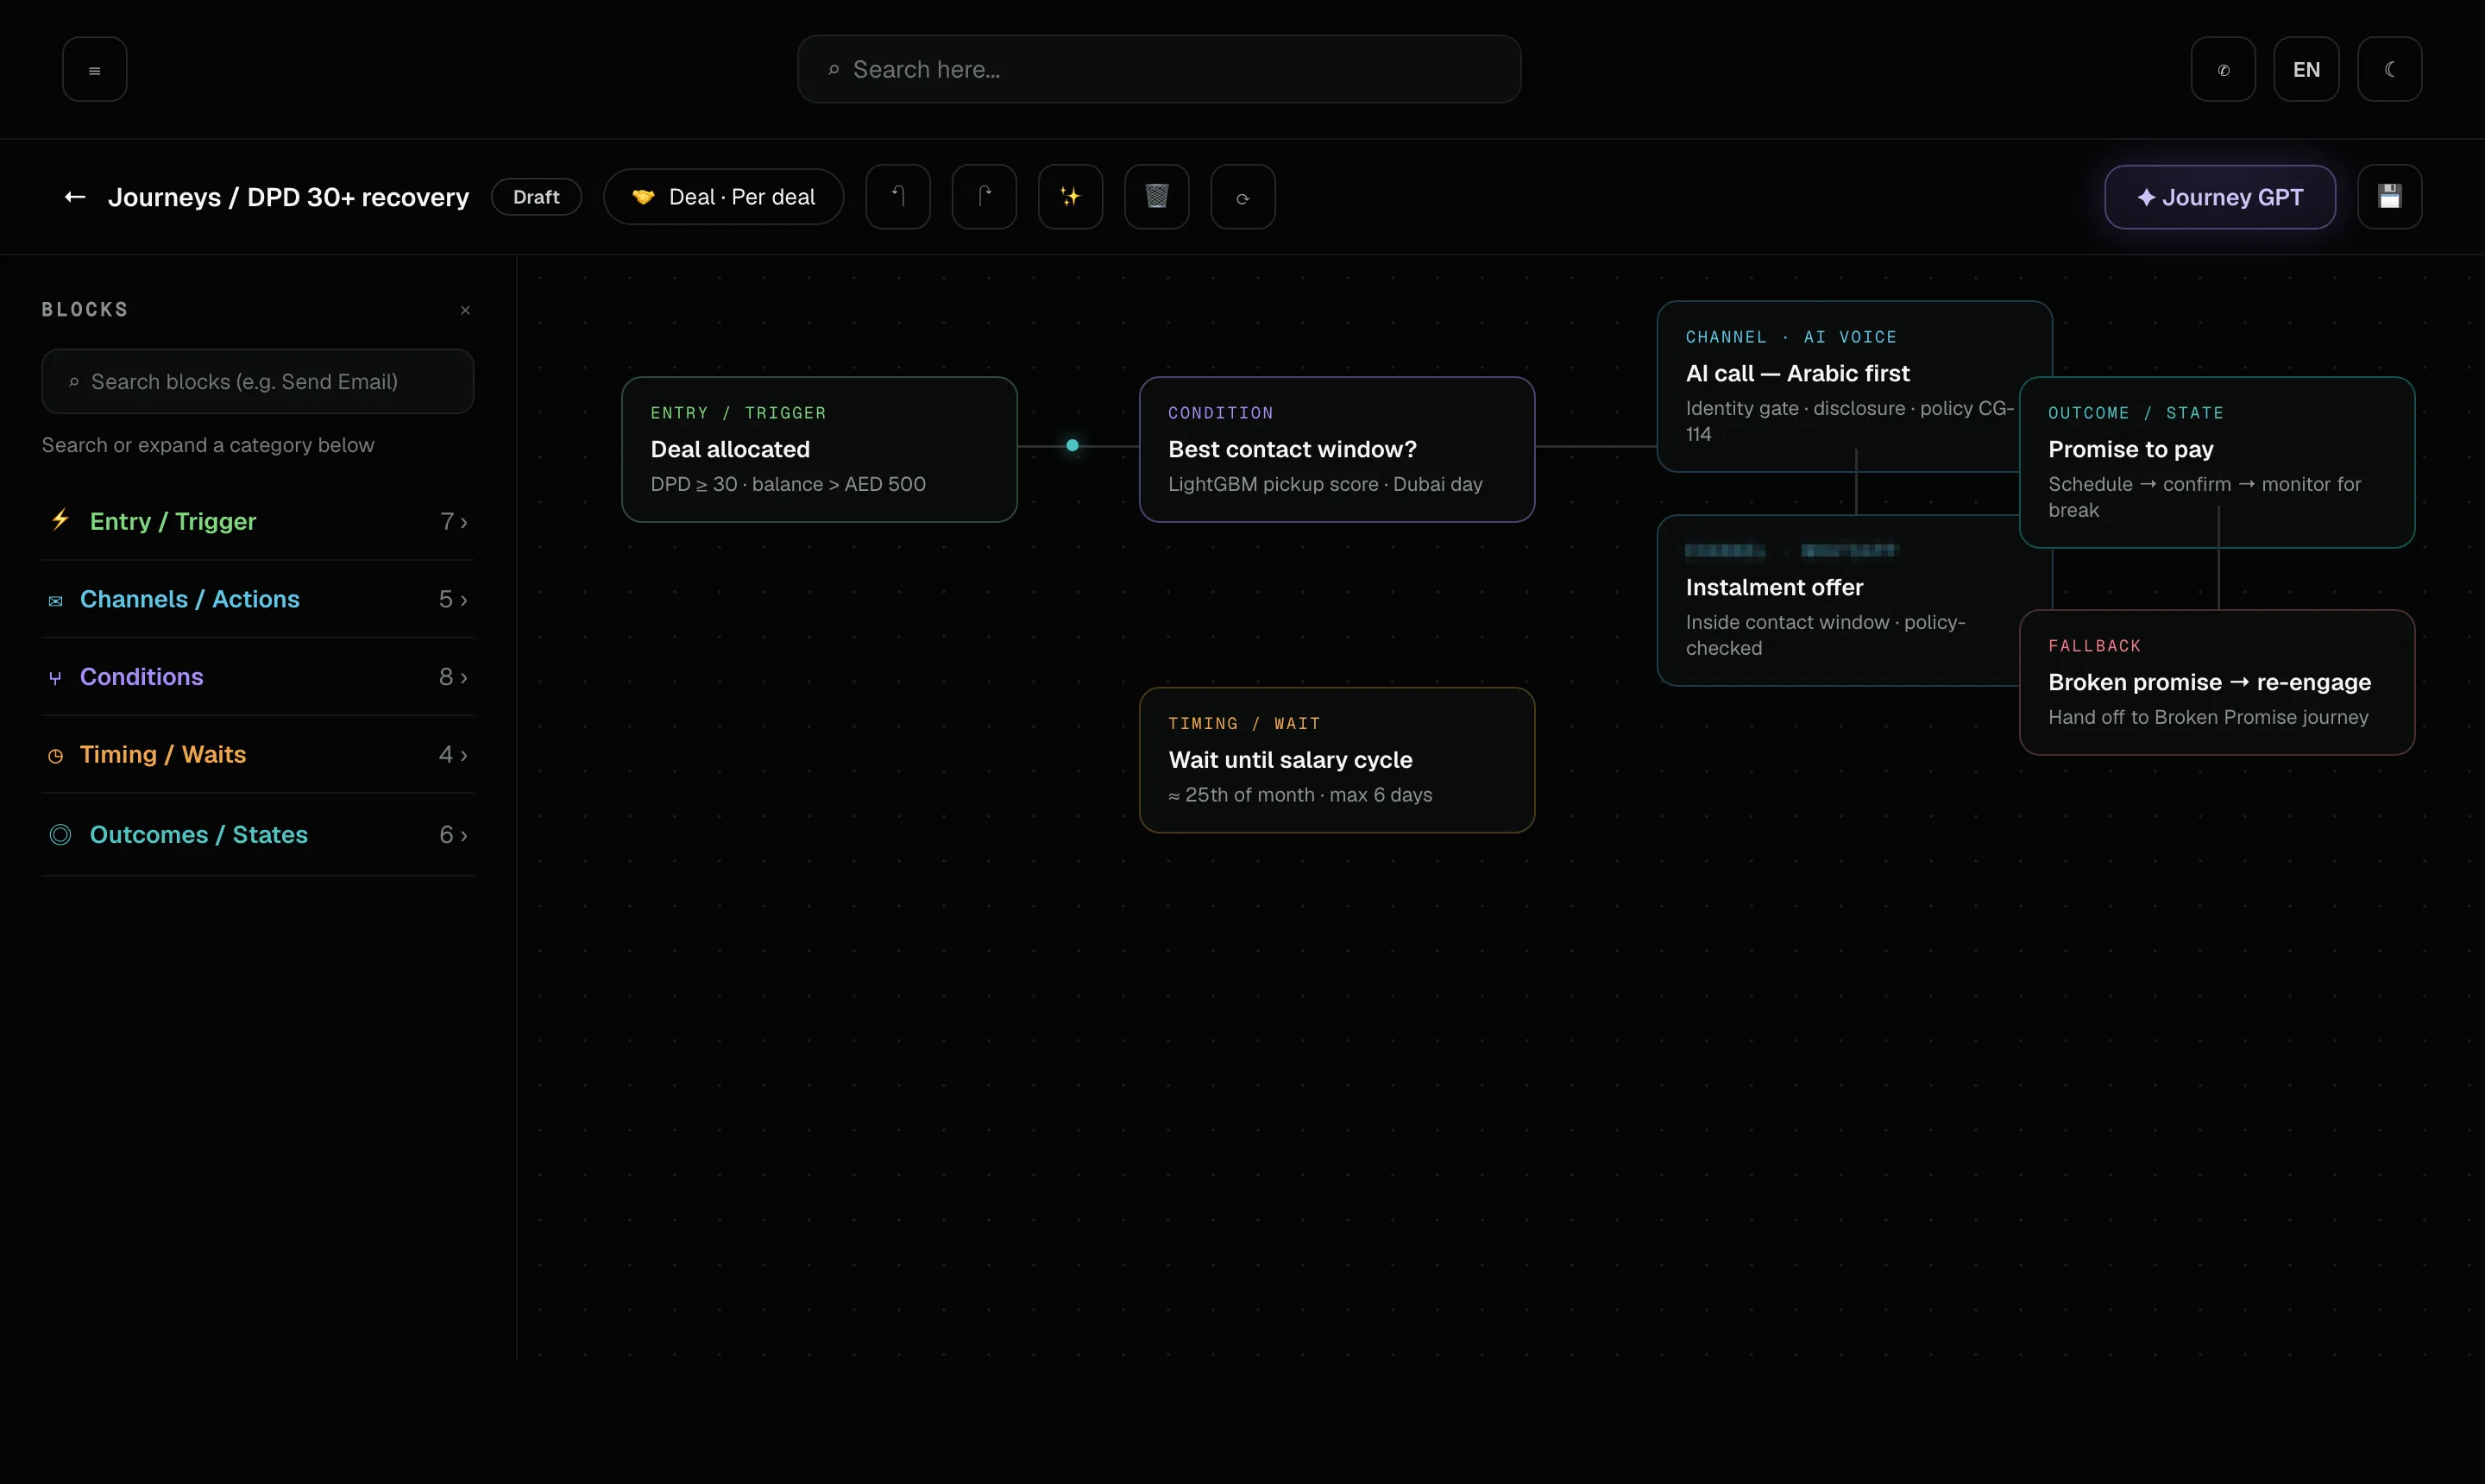Click the "TIMING / WAIT" node label
The image size is (2485, 1484).
(1244, 723)
